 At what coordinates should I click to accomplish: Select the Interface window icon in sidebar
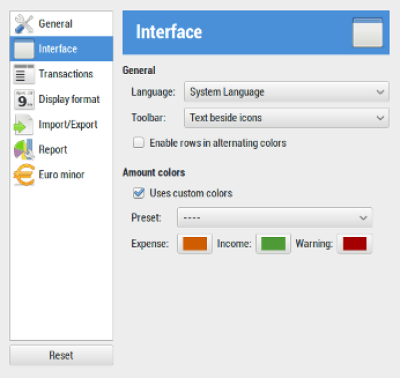(x=24, y=49)
